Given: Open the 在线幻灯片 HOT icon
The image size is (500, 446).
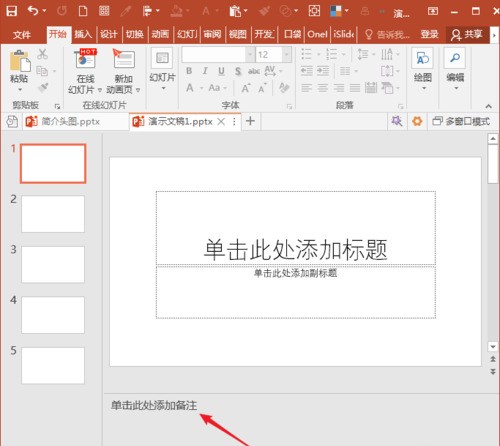Looking at the screenshot, I should coord(85,59).
